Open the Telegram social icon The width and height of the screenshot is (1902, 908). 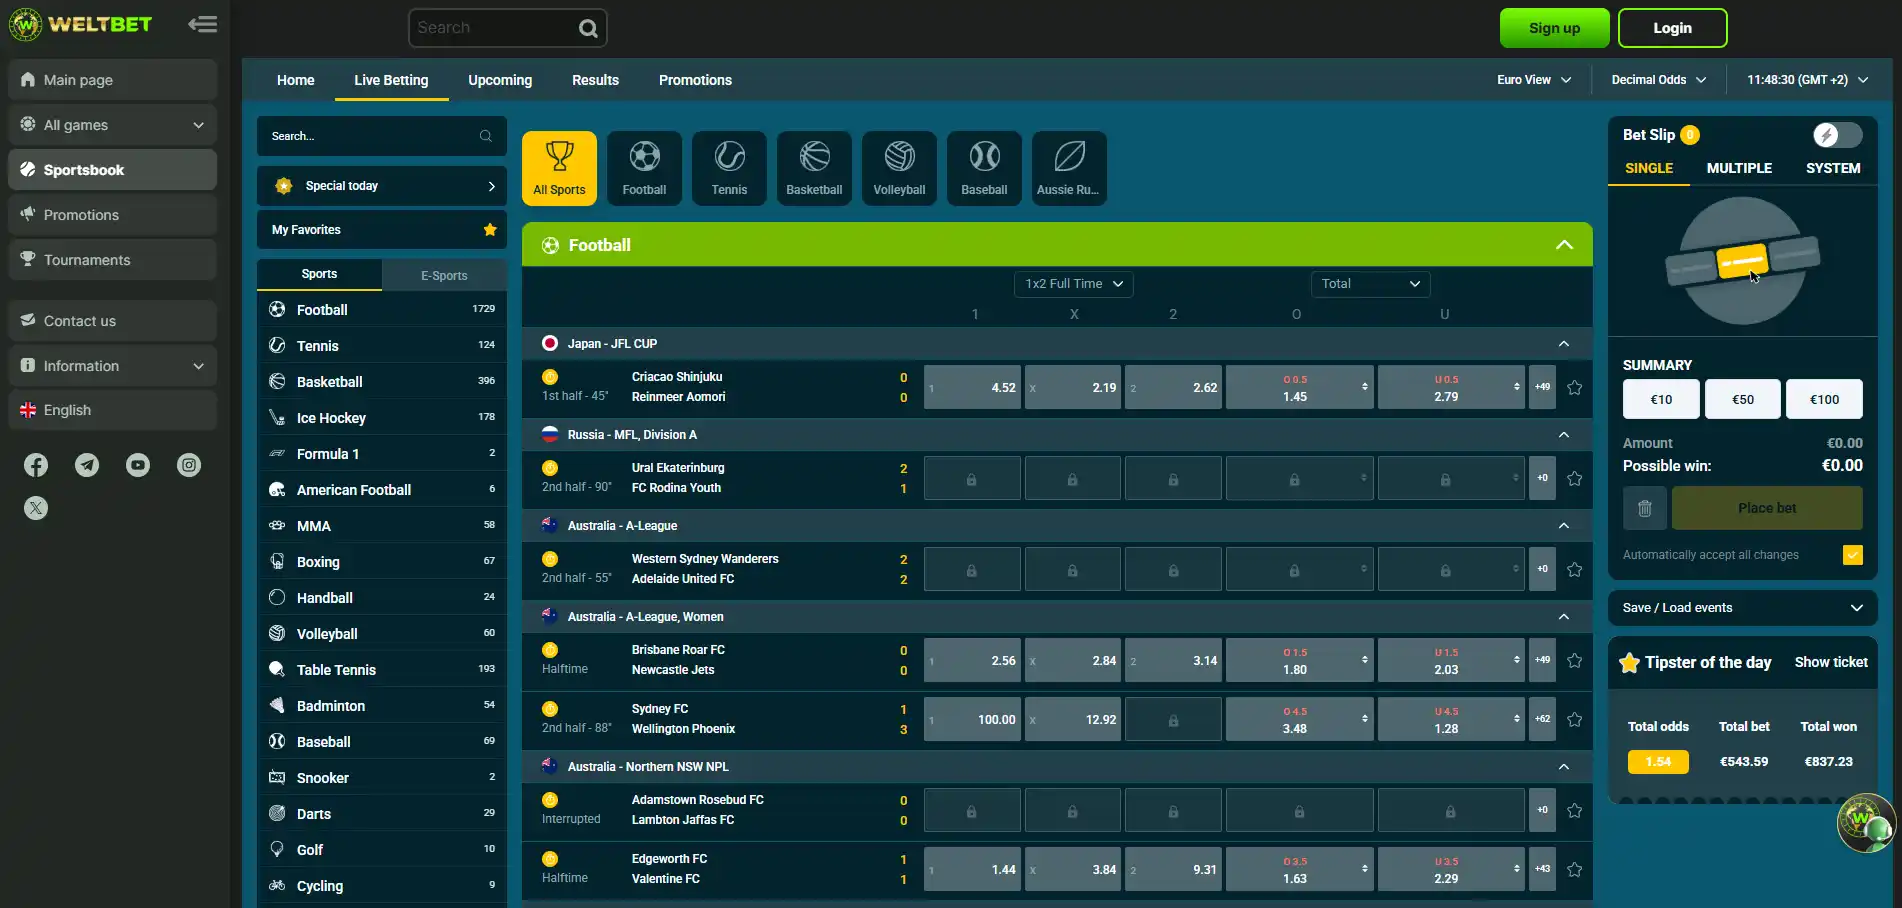87,465
